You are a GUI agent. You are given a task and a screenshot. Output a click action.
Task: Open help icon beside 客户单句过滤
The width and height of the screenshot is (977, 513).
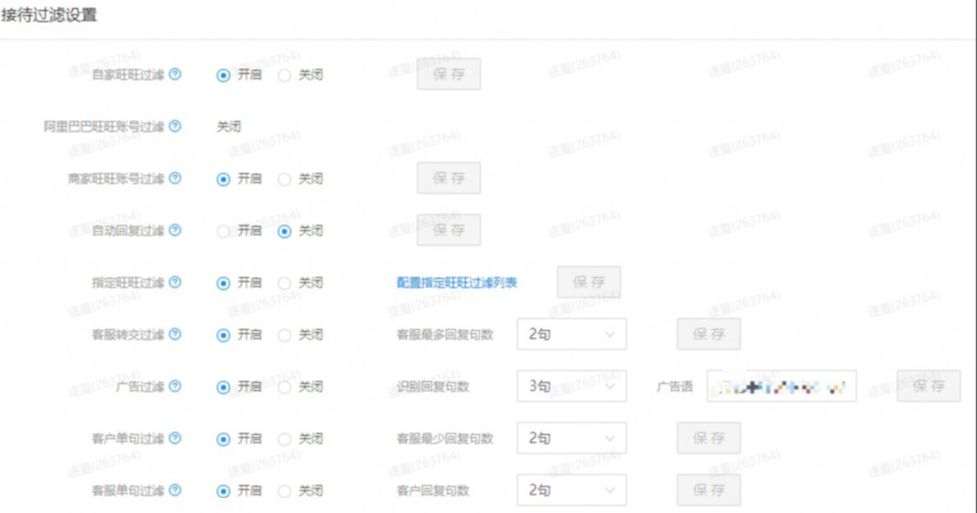(x=176, y=438)
